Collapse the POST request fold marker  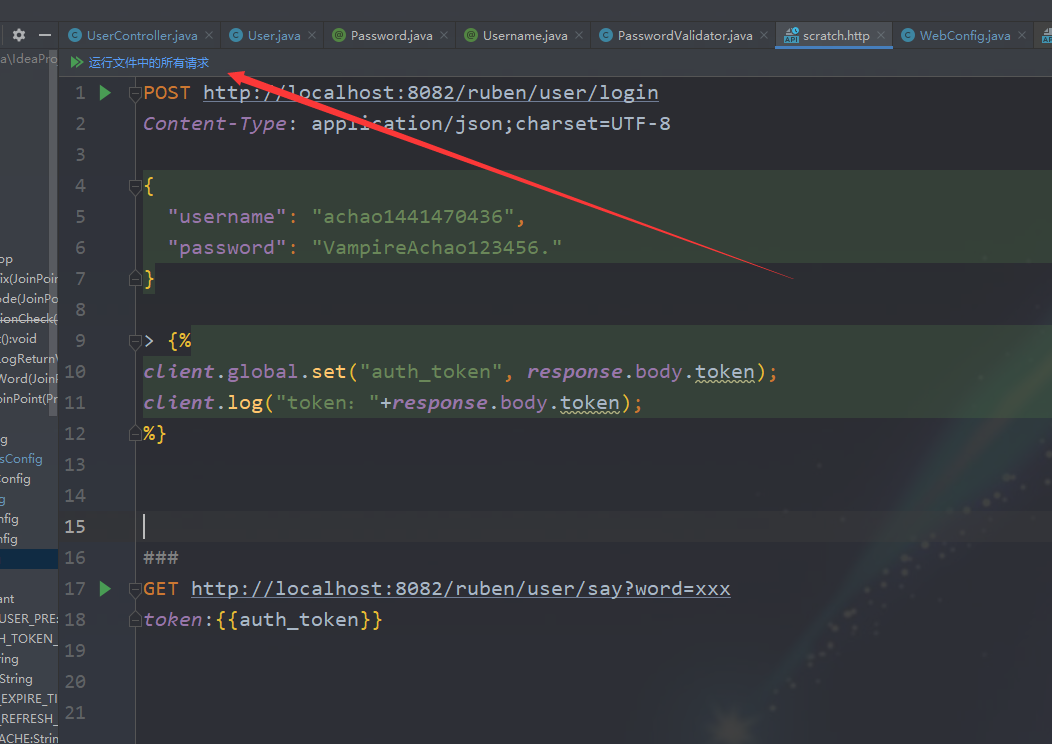coord(135,94)
